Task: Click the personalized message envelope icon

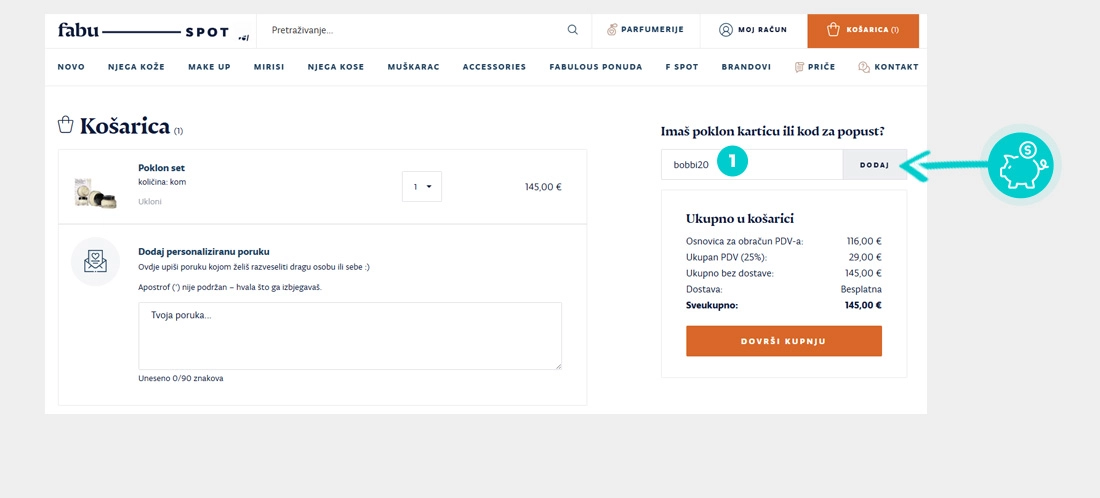Action: point(95,262)
